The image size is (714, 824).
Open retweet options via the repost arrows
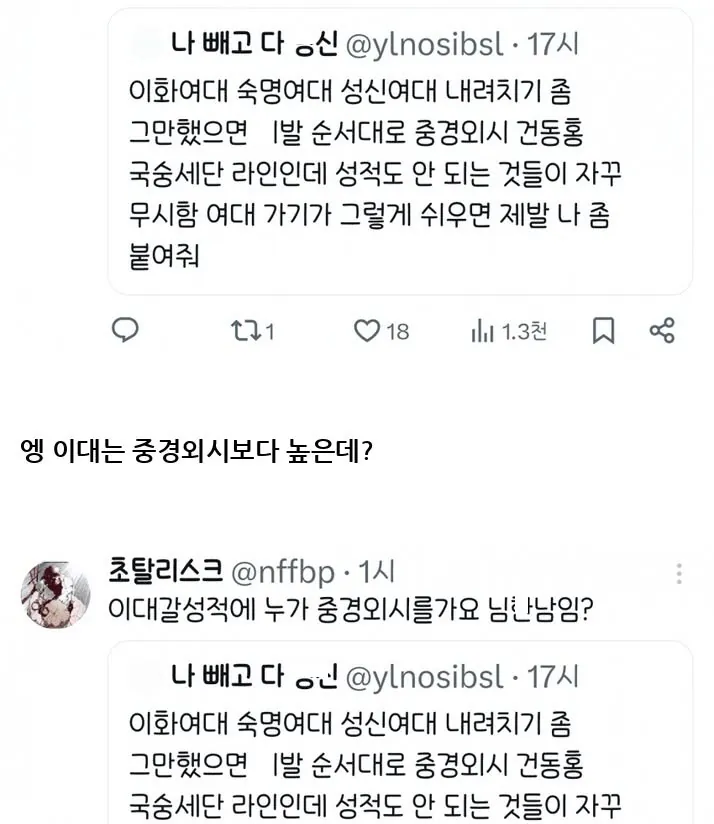click(245, 330)
